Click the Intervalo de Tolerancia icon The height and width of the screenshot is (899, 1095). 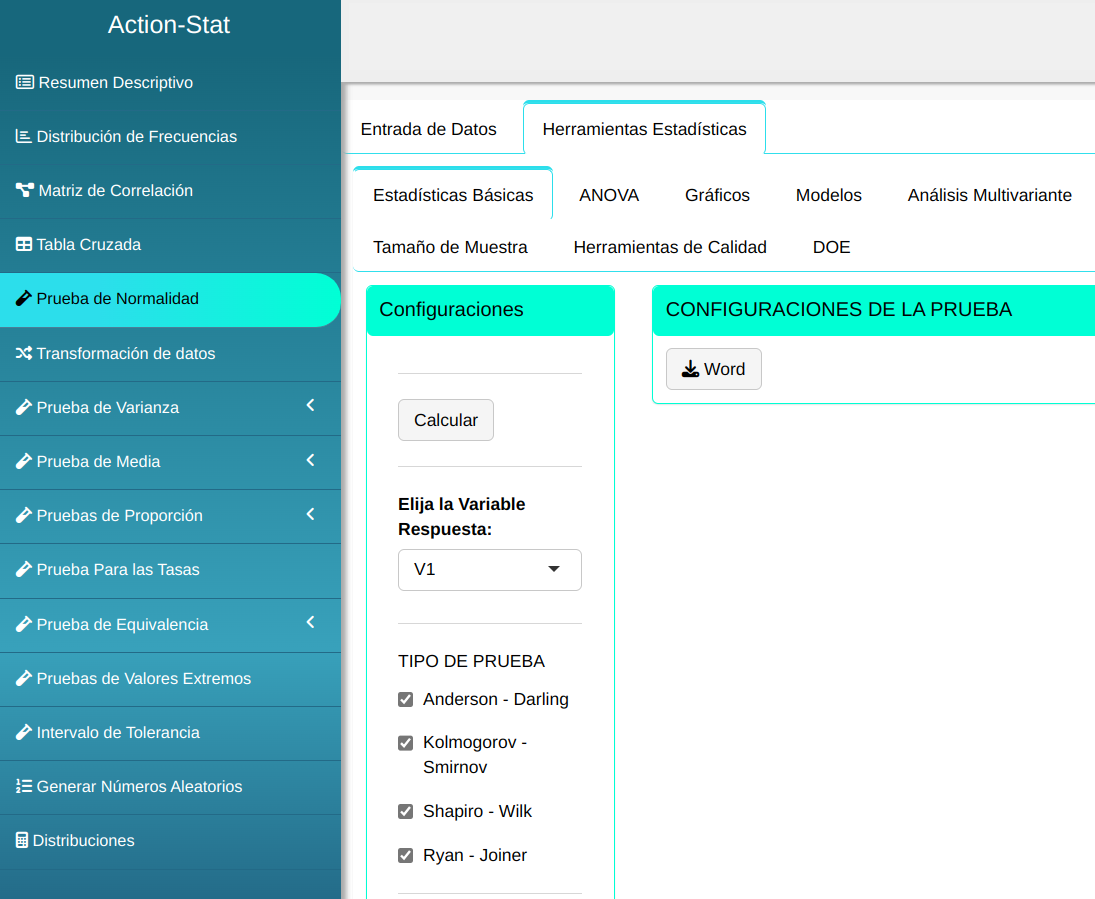click(x=24, y=732)
